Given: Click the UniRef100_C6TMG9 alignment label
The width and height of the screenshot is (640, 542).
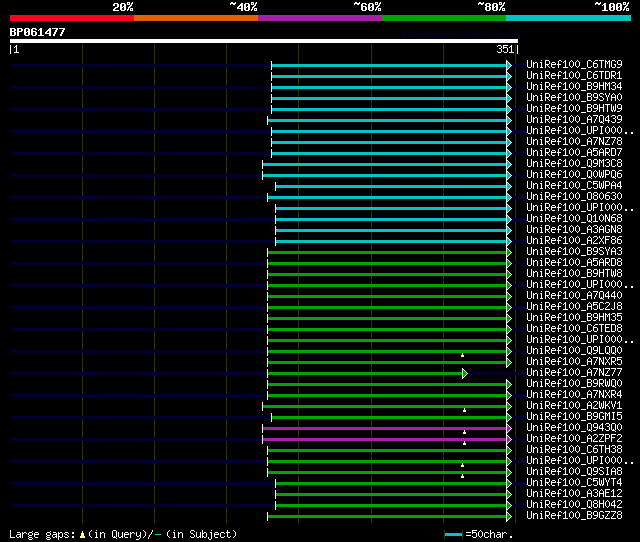Looking at the screenshot, I should click(x=574, y=64).
